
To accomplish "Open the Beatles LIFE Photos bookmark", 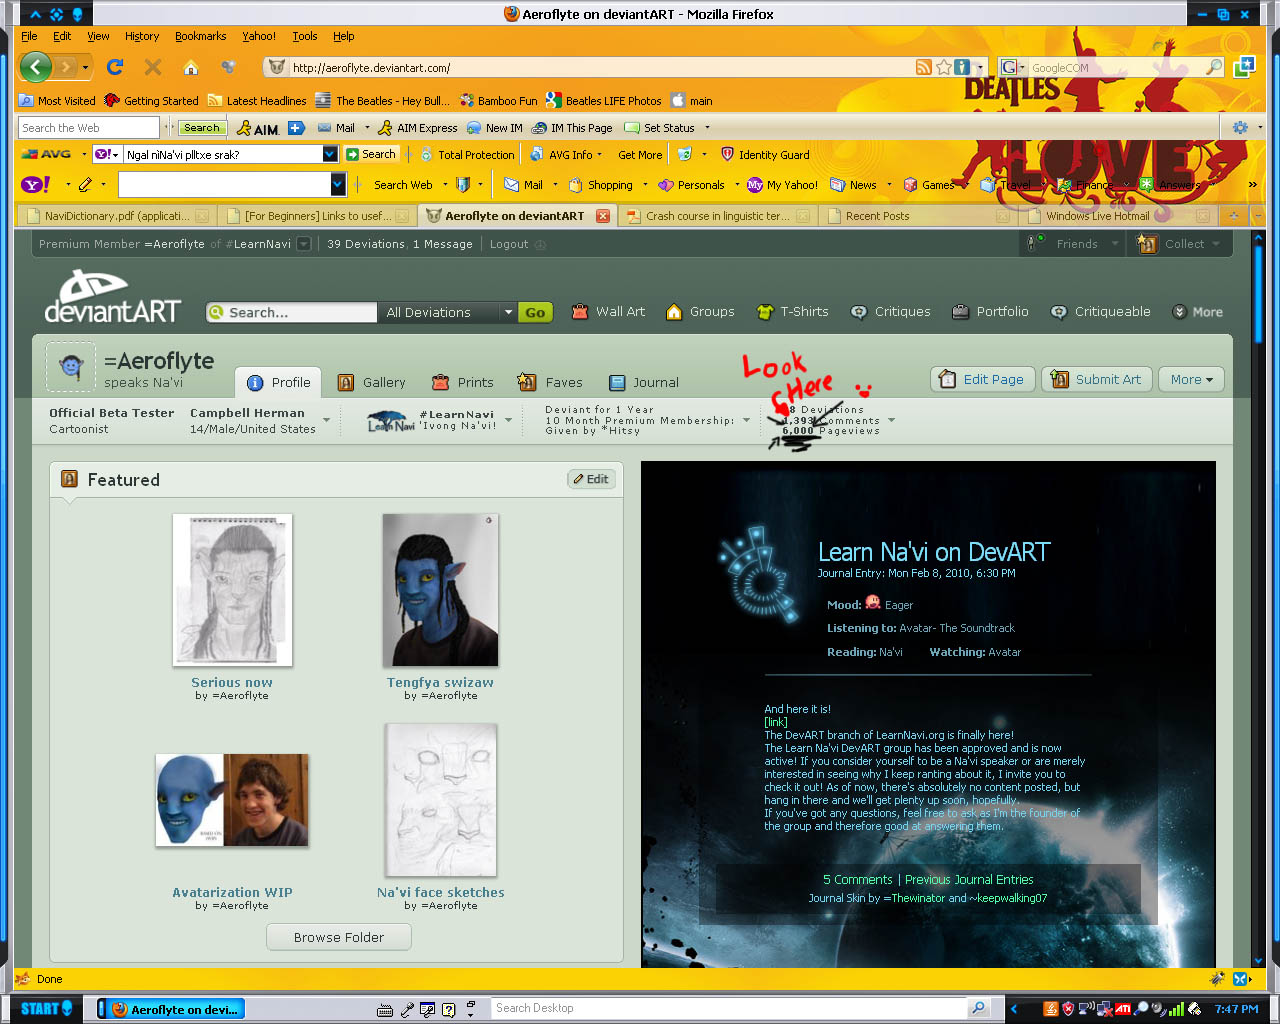I will (x=603, y=101).
